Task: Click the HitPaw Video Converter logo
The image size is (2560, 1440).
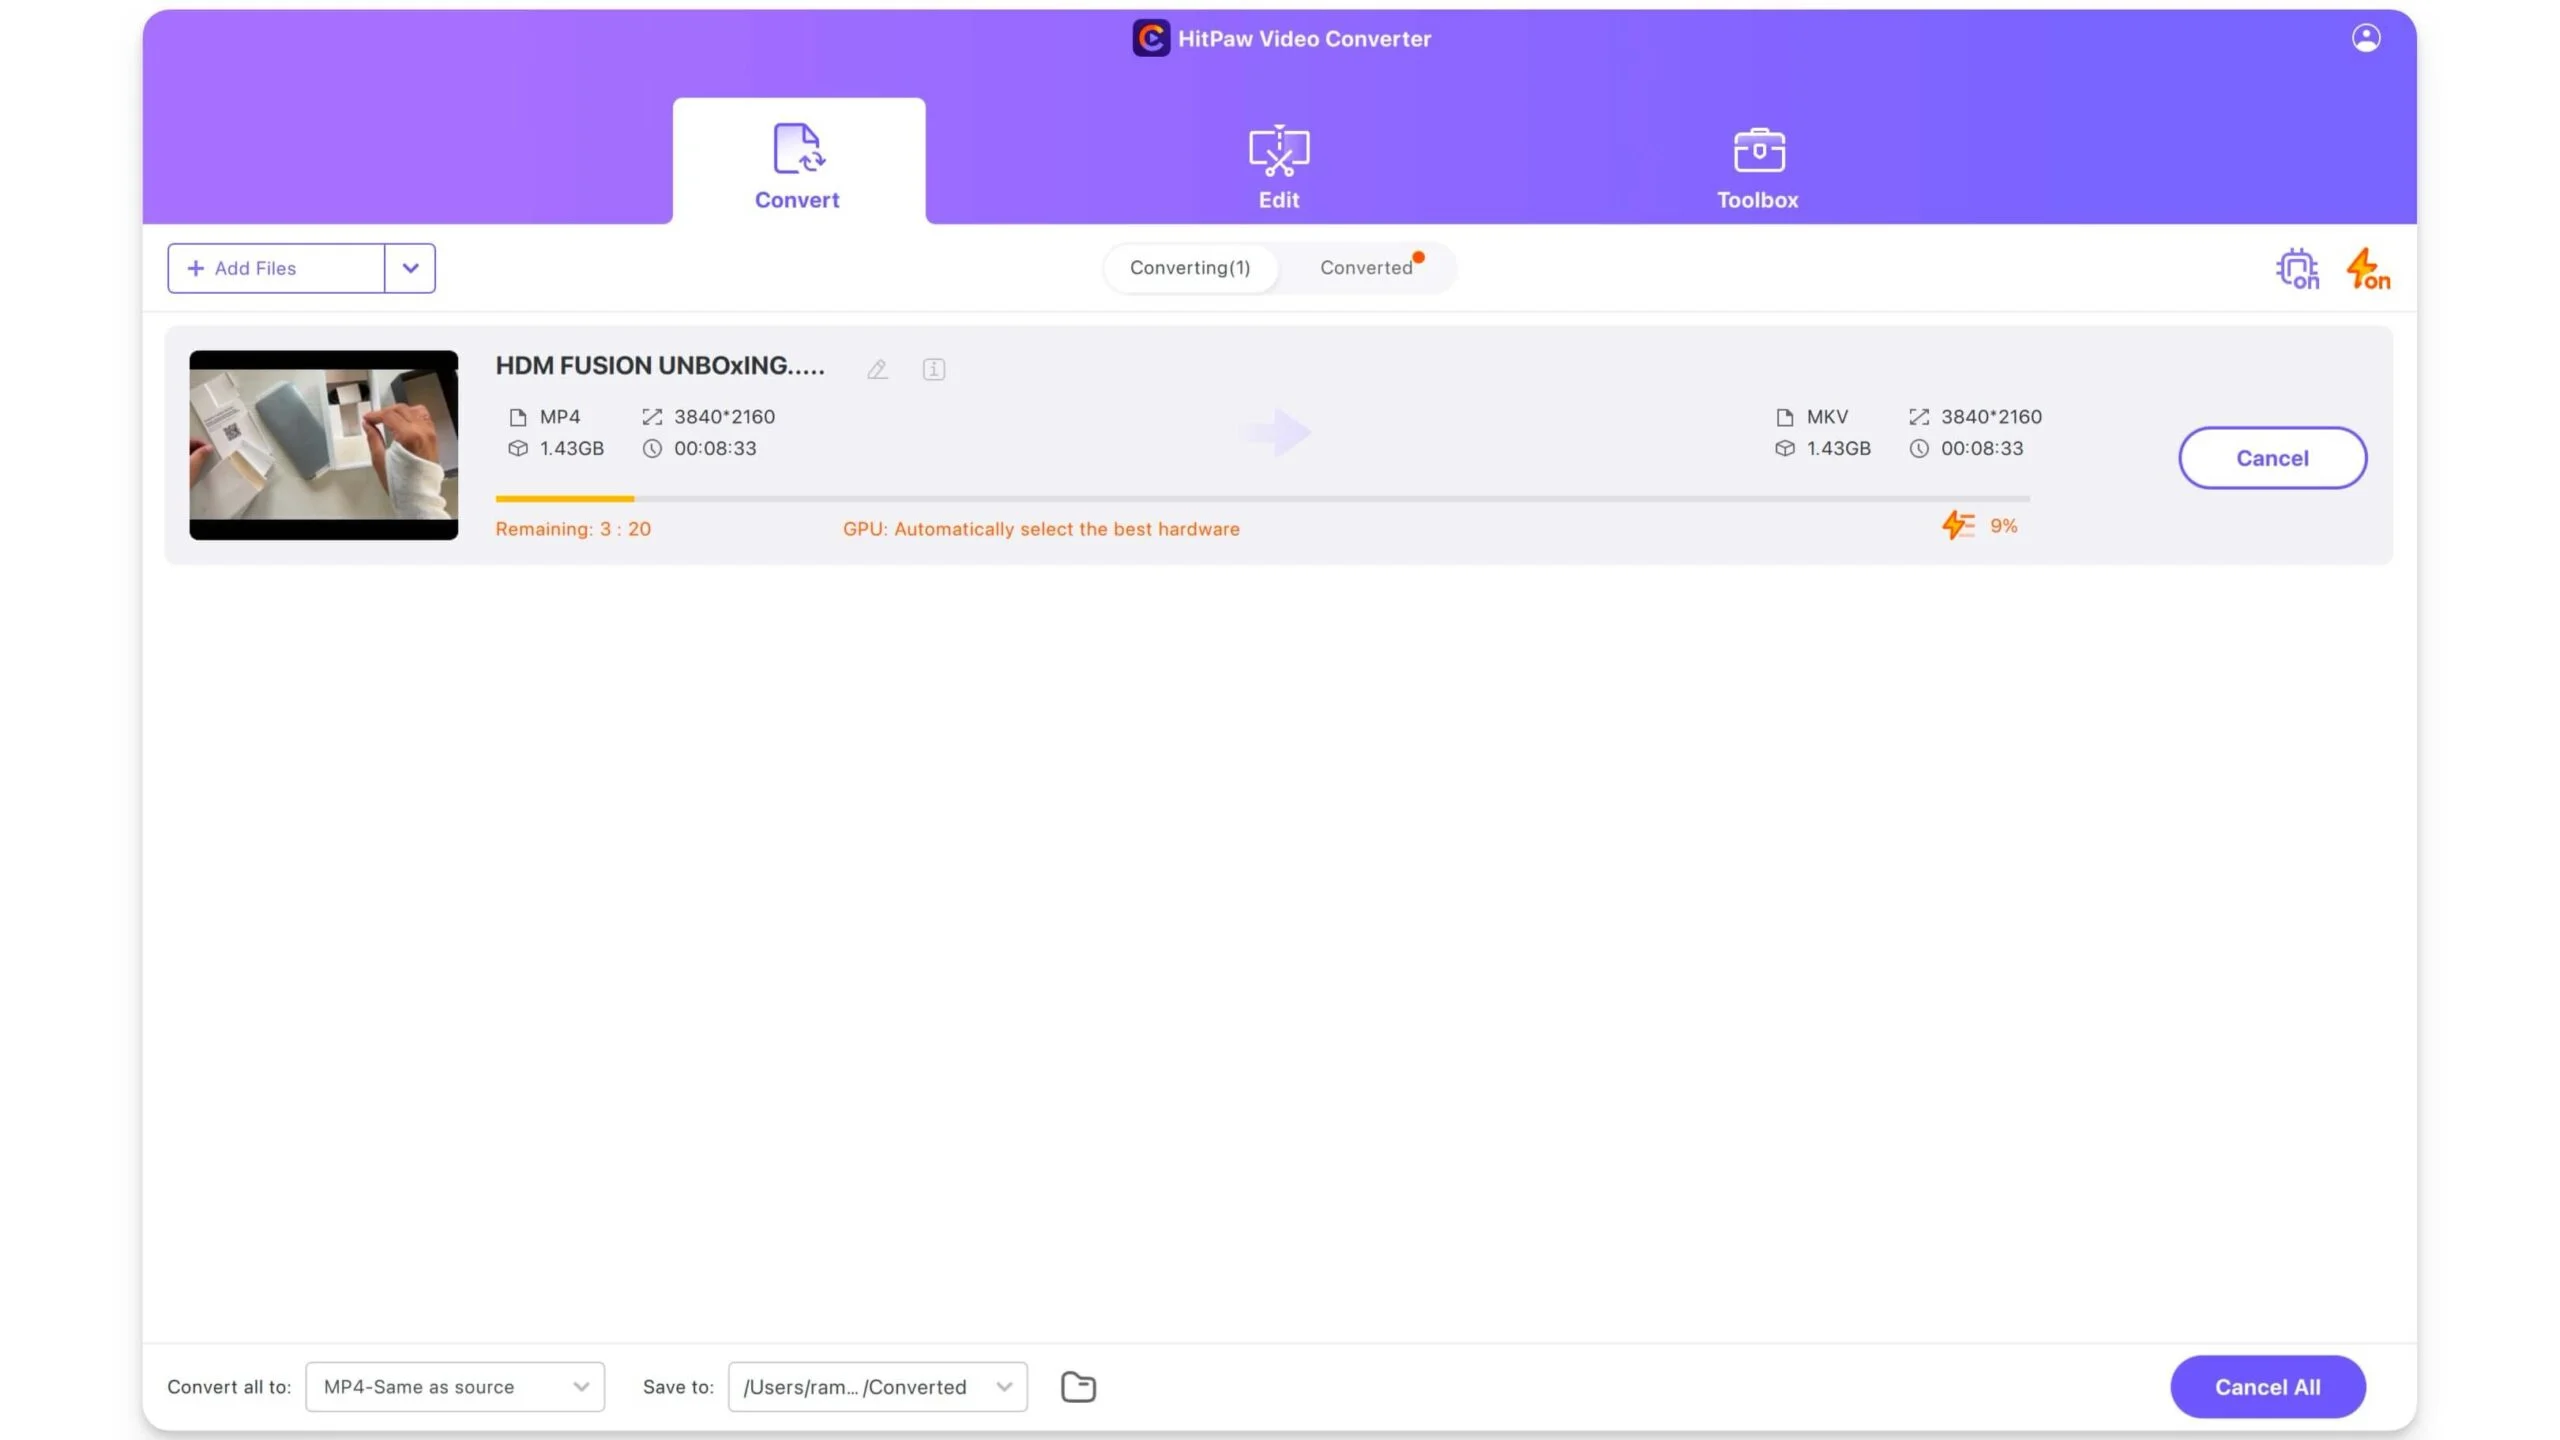Action: pos(1151,38)
